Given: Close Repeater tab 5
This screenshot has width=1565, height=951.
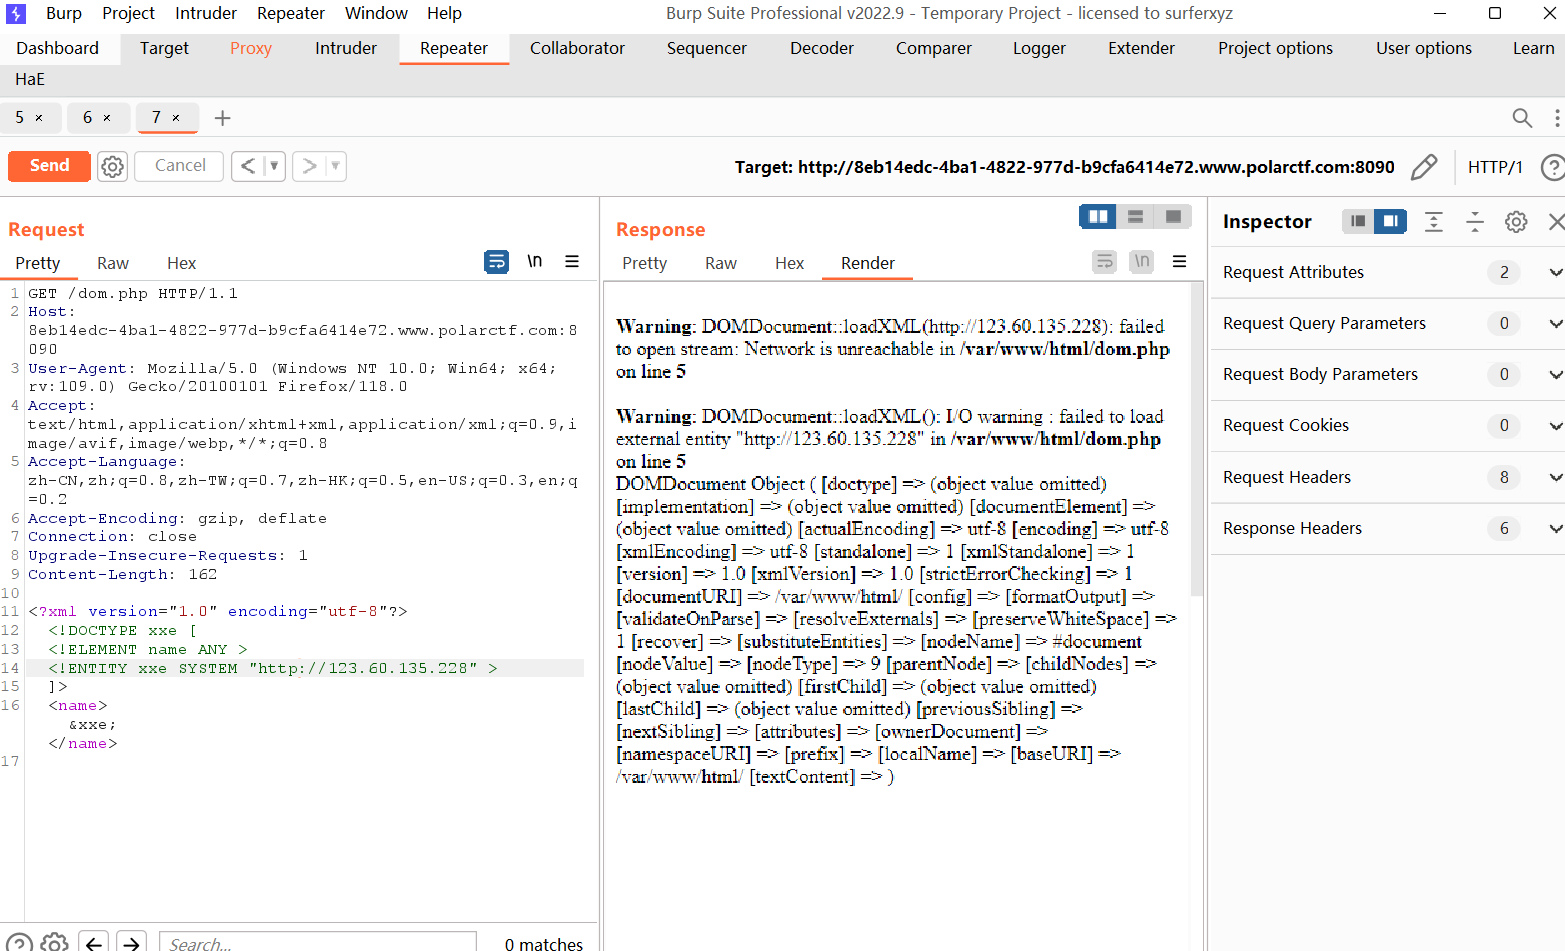Looking at the screenshot, I should tap(39, 118).
